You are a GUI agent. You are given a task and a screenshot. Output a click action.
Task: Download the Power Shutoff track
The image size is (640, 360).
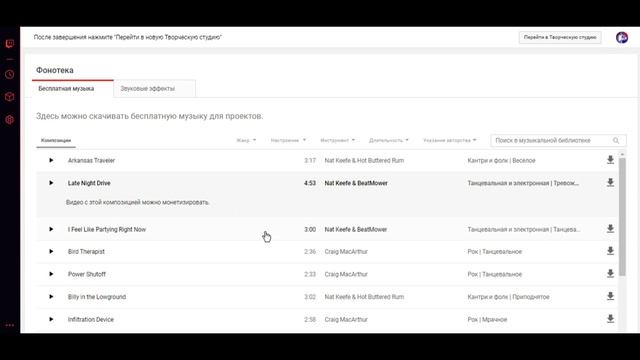(x=610, y=274)
